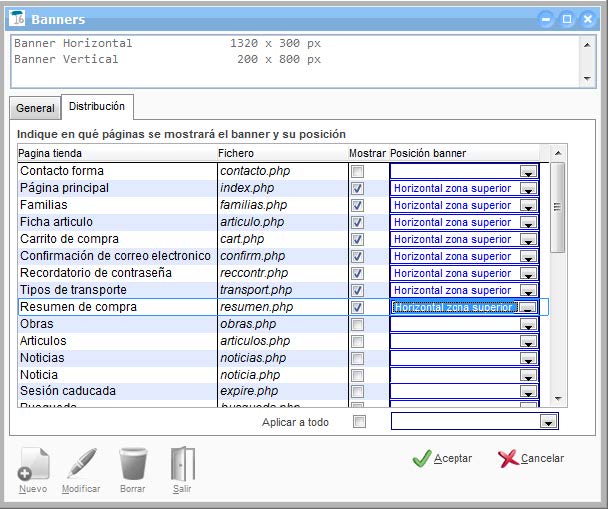The height and width of the screenshot is (509, 609).
Task: Open position dropdown for Página principal
Action: pyautogui.click(x=528, y=188)
